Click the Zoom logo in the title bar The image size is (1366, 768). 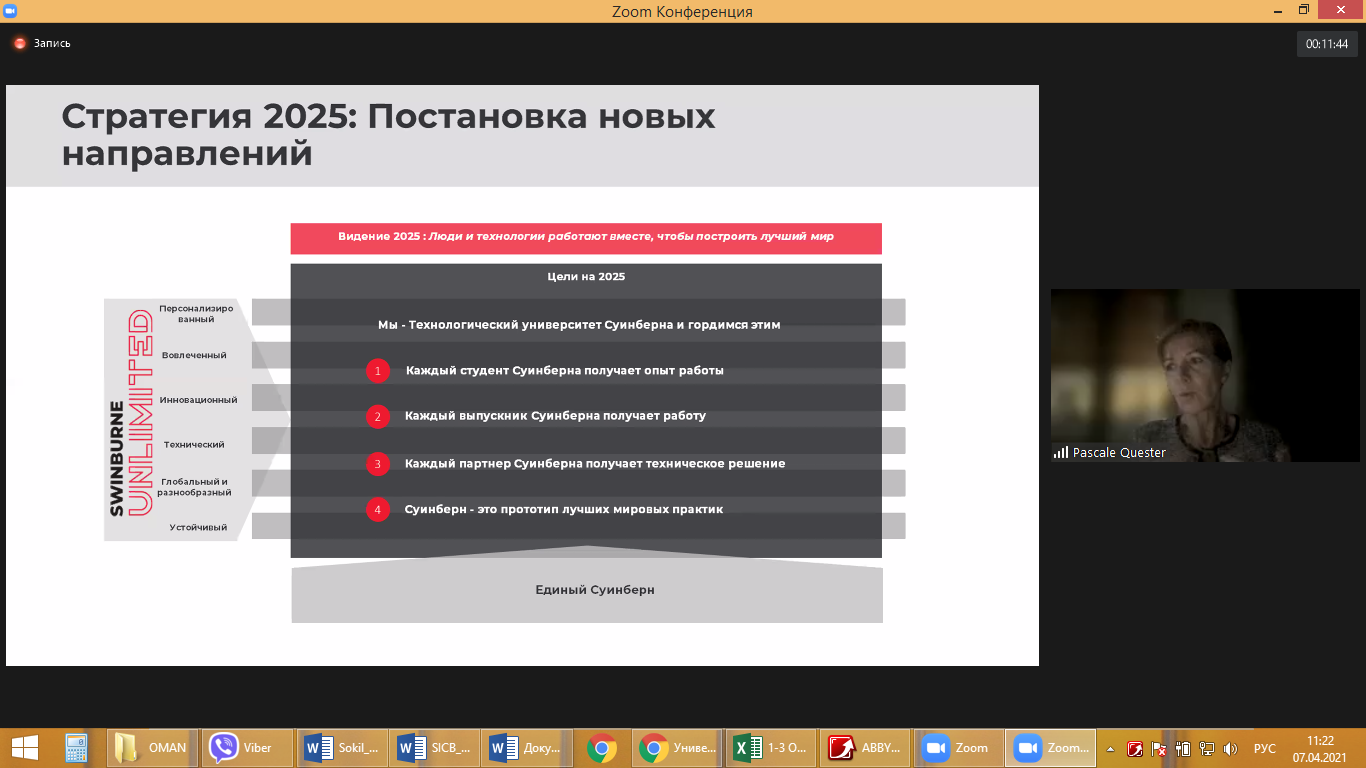point(10,11)
